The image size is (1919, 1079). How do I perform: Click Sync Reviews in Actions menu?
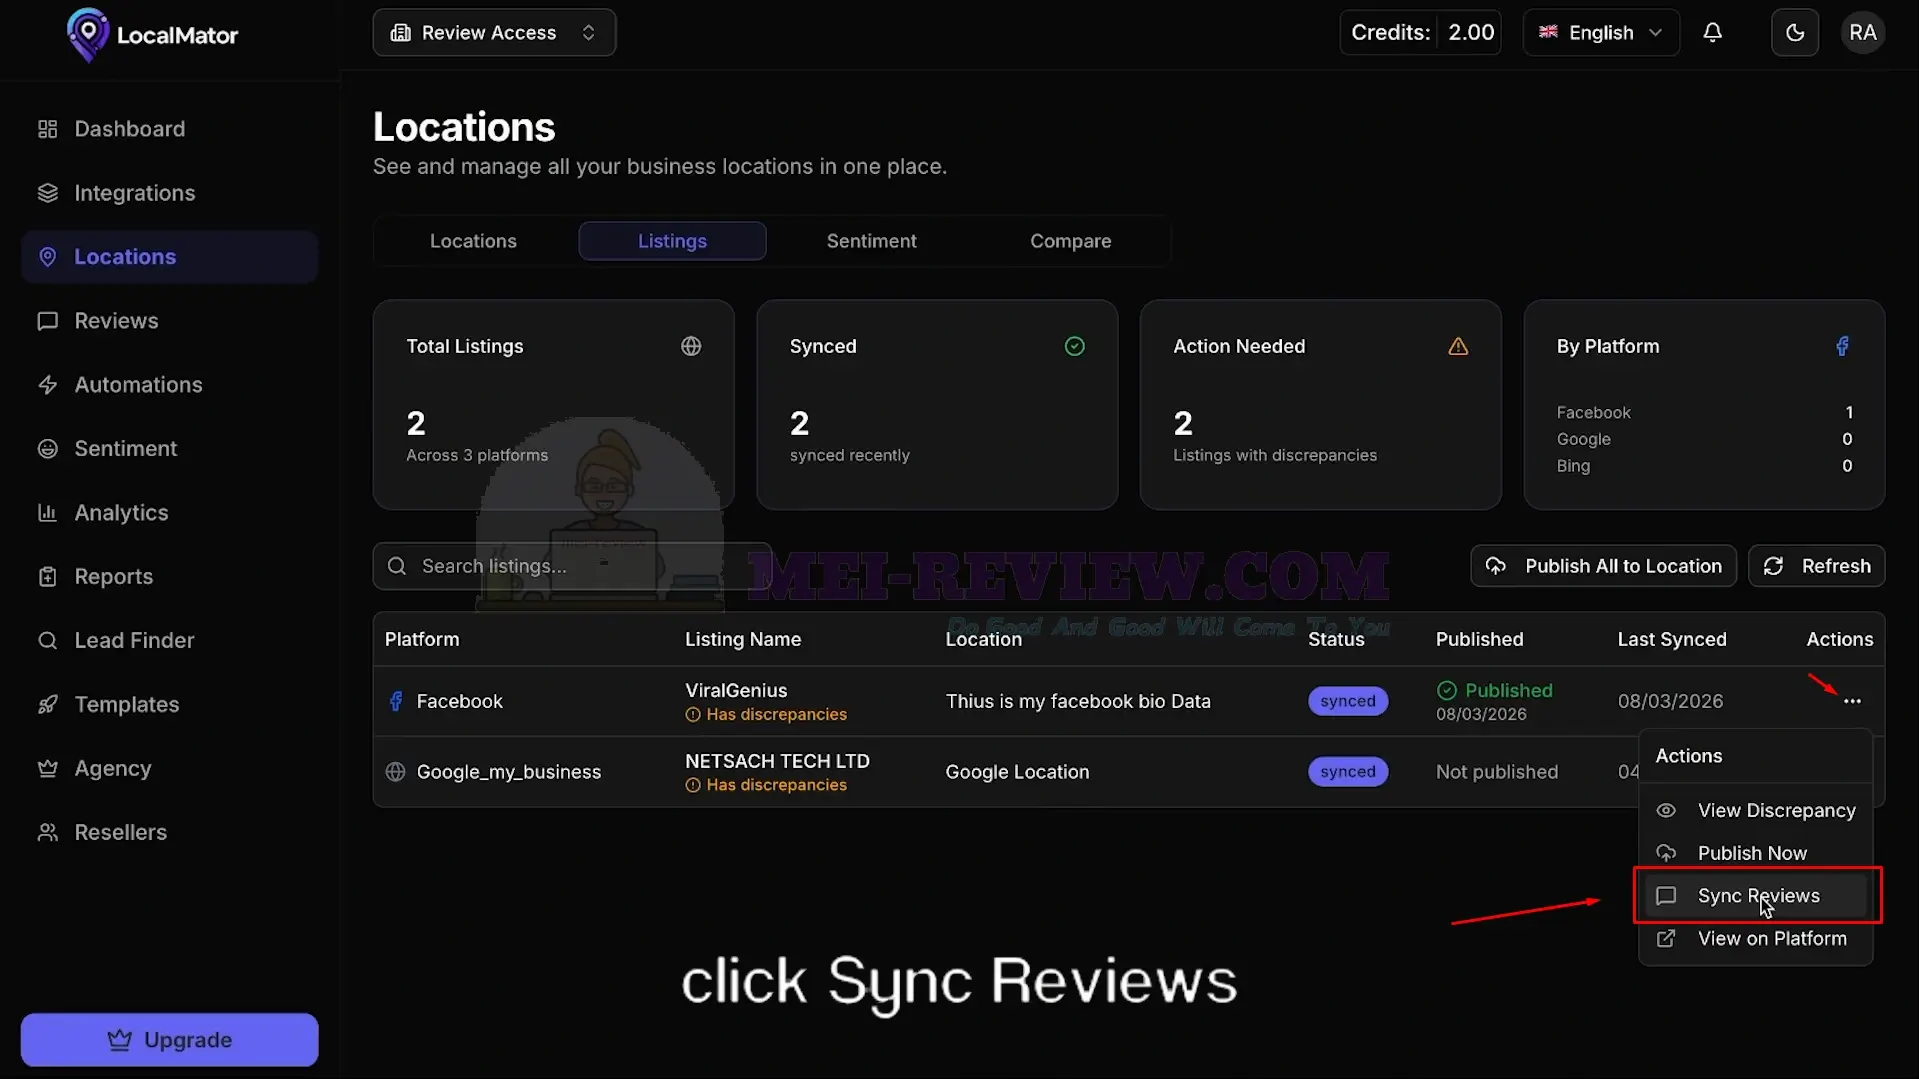click(x=1755, y=896)
